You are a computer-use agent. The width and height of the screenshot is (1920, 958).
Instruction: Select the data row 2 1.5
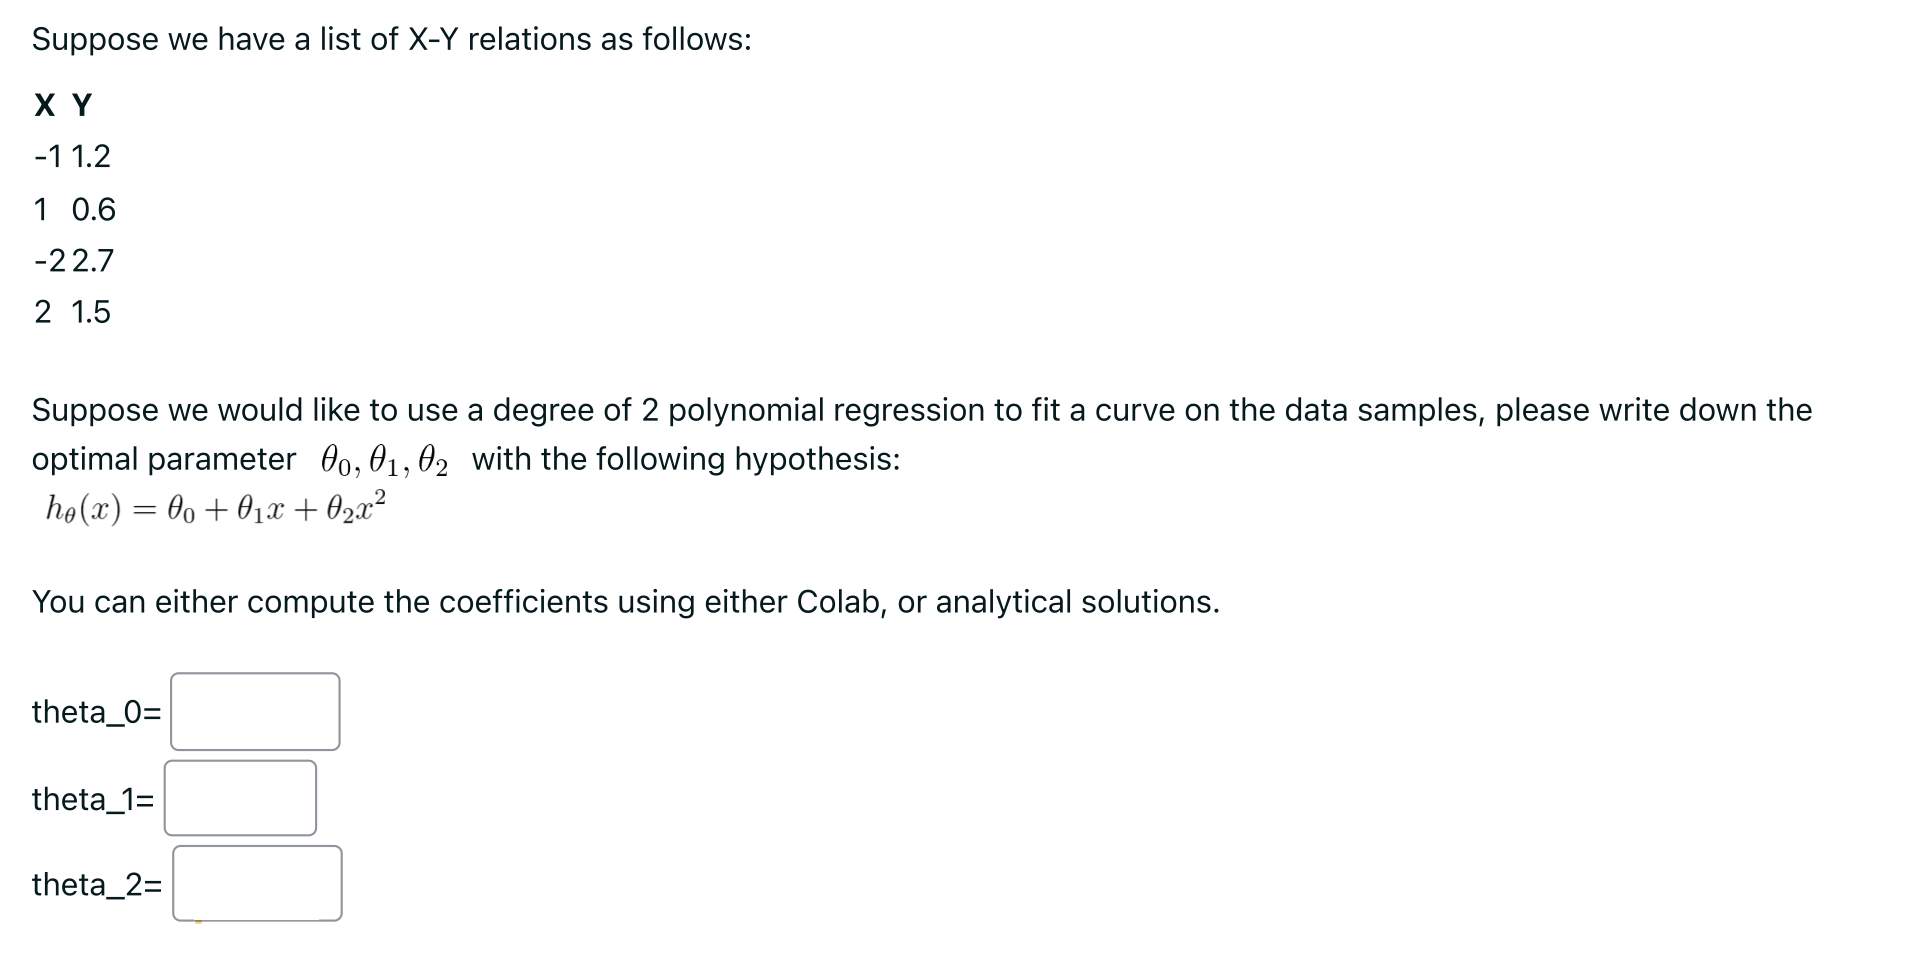coord(73,312)
